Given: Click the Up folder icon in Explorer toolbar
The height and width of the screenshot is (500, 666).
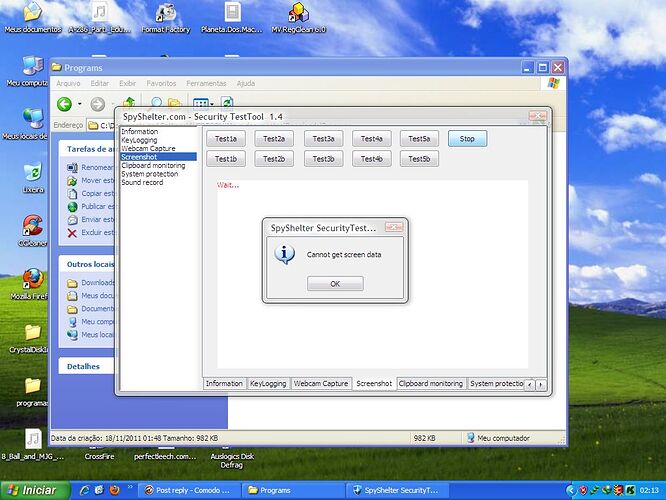Looking at the screenshot, I should 129,102.
